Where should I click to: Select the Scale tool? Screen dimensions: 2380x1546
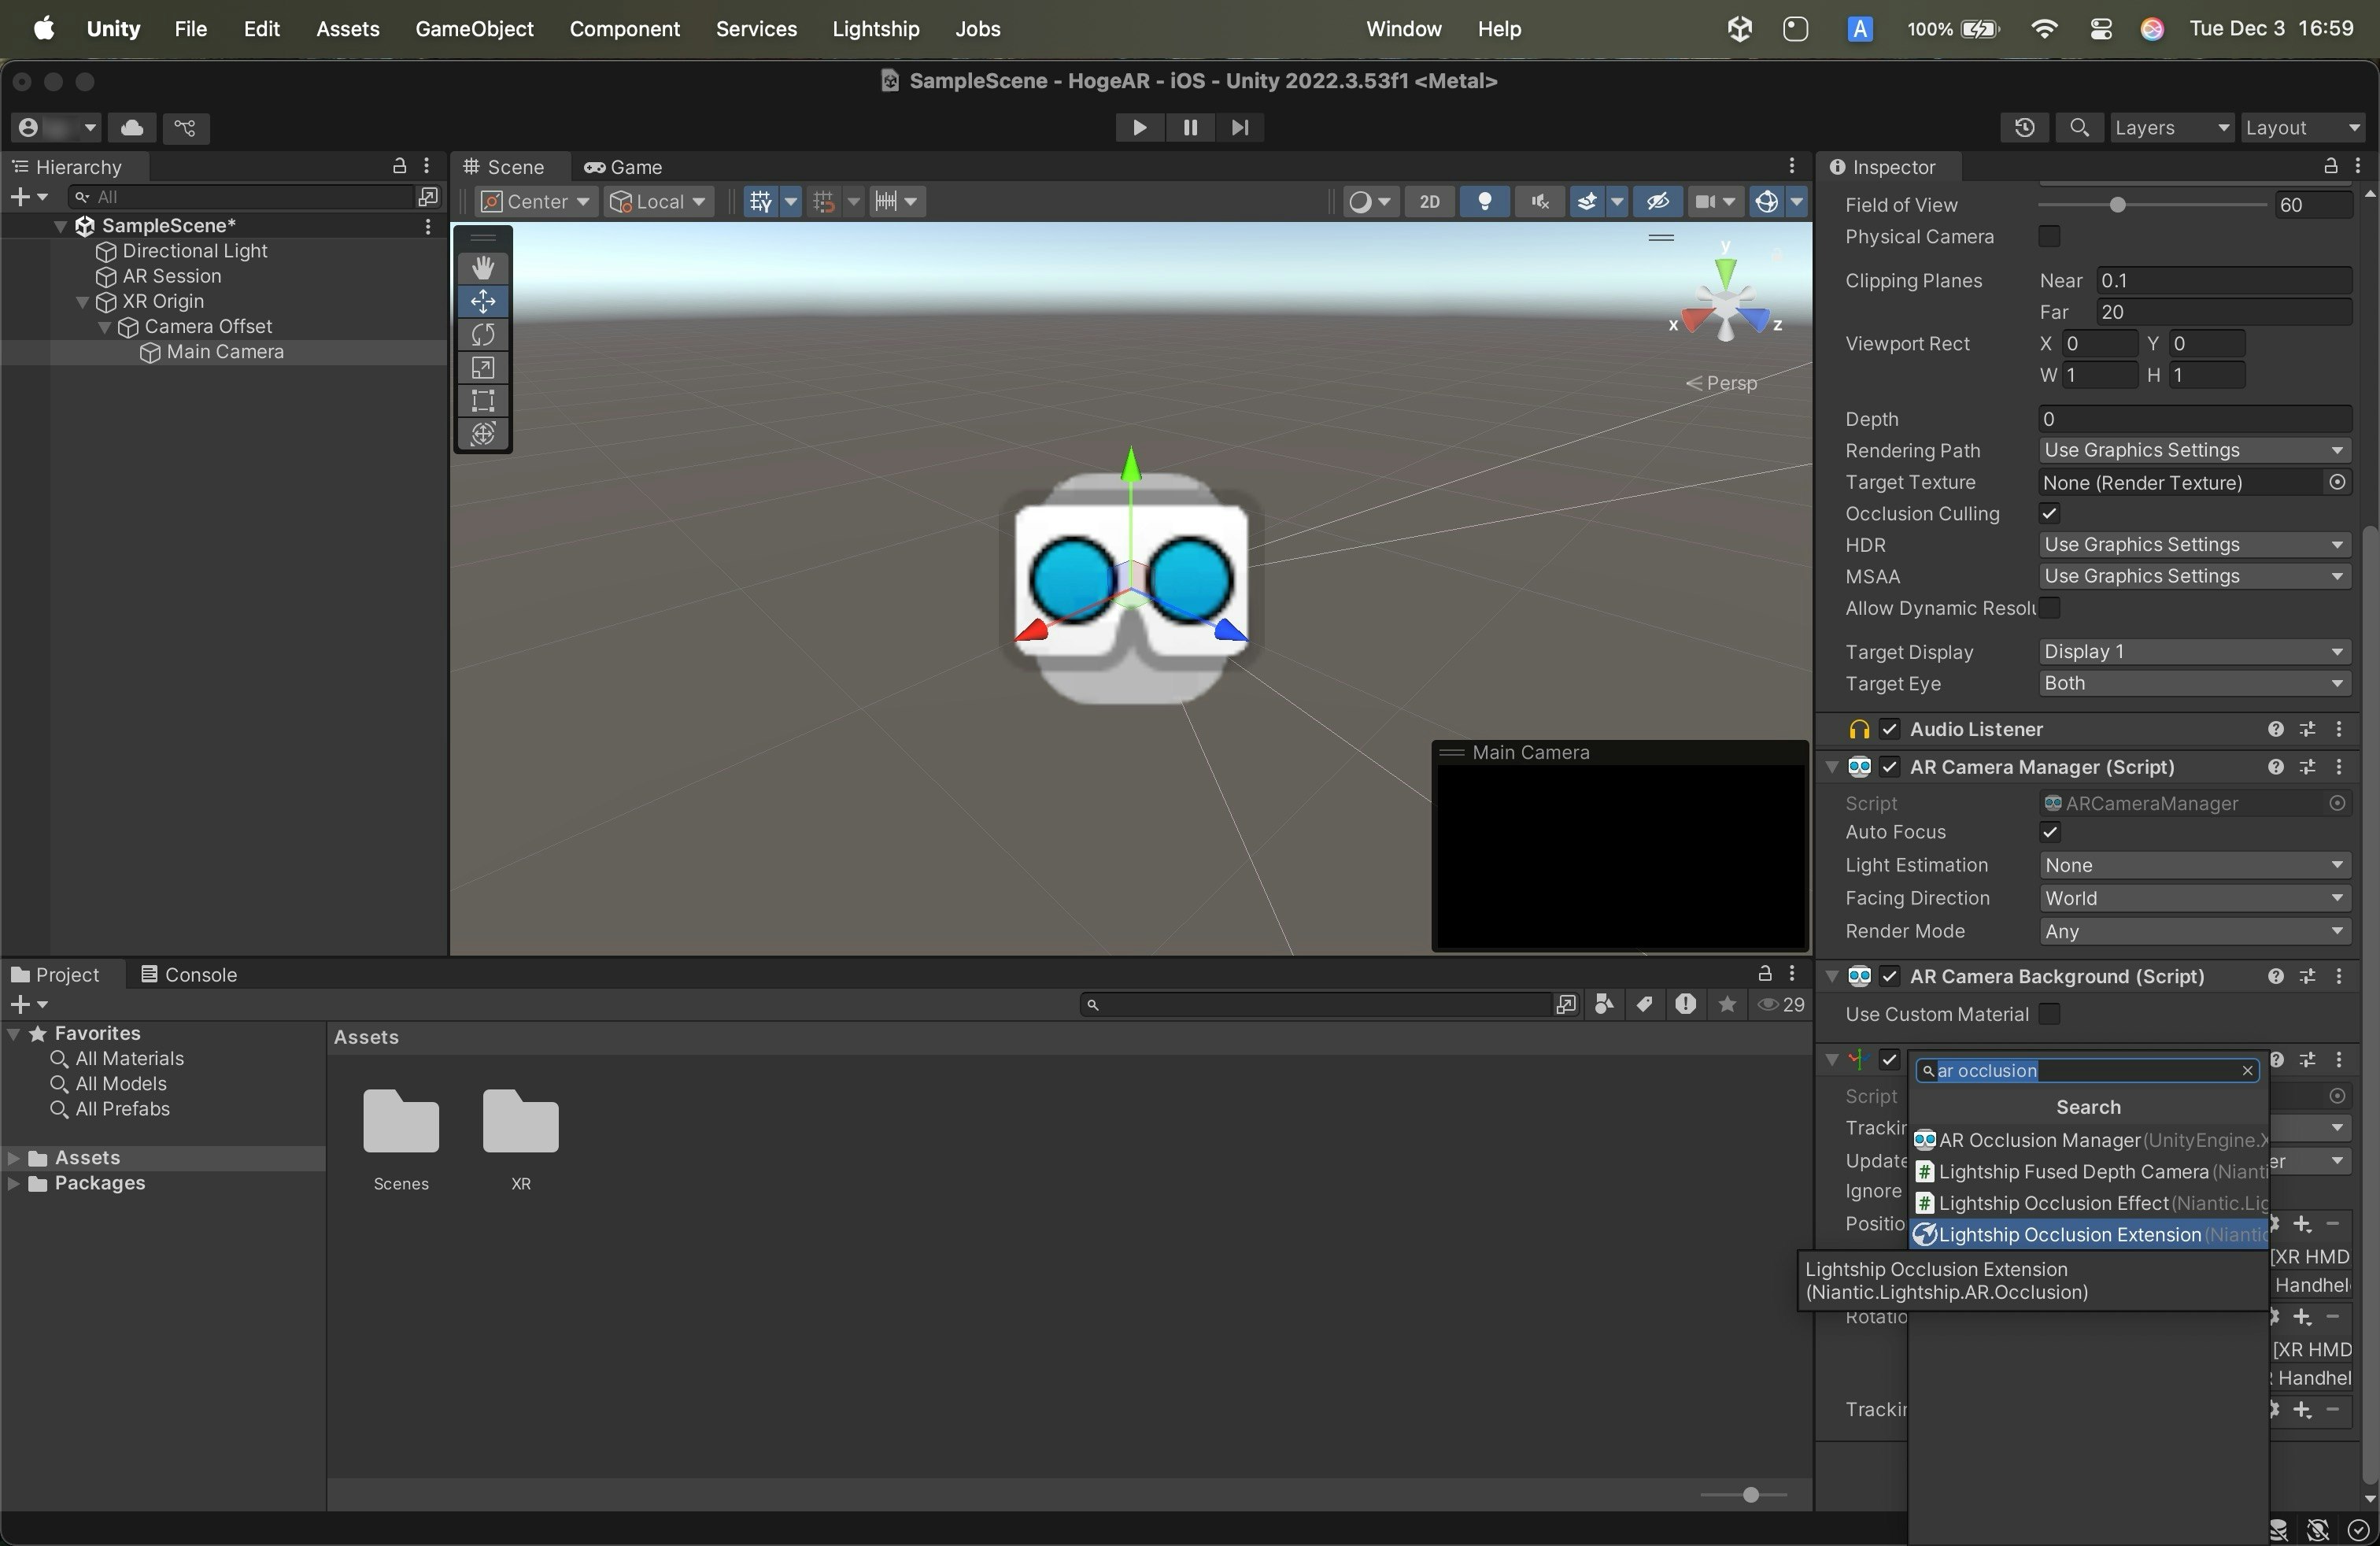click(483, 368)
